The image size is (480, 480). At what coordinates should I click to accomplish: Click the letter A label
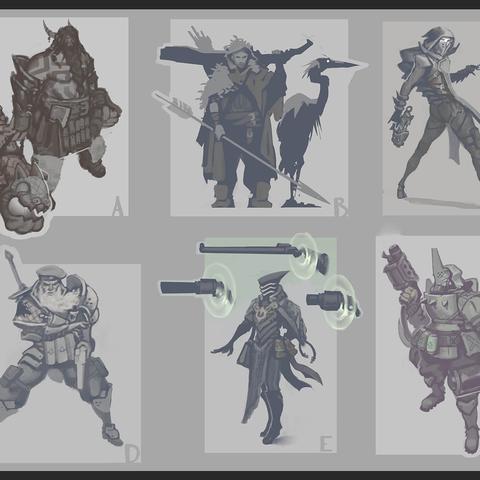pyautogui.click(x=118, y=206)
